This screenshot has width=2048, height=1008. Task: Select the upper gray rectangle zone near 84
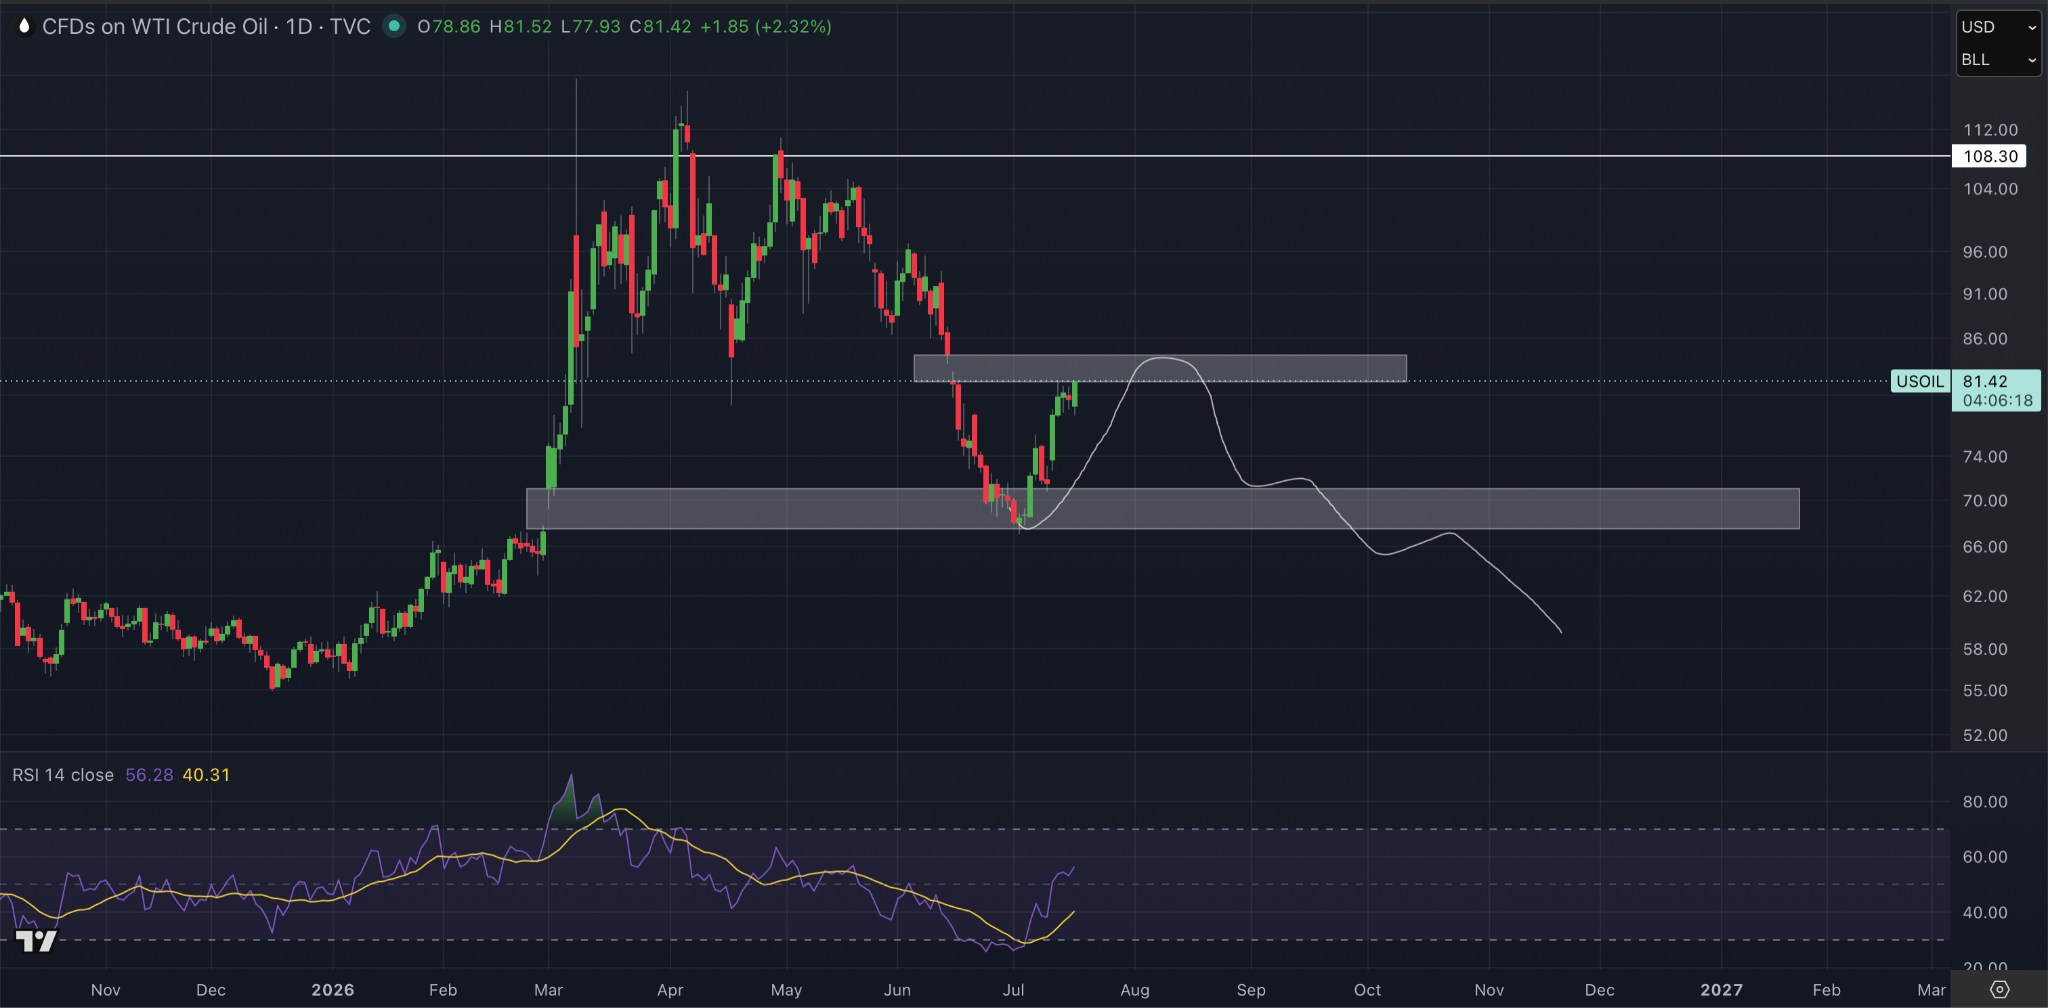(x=1160, y=368)
